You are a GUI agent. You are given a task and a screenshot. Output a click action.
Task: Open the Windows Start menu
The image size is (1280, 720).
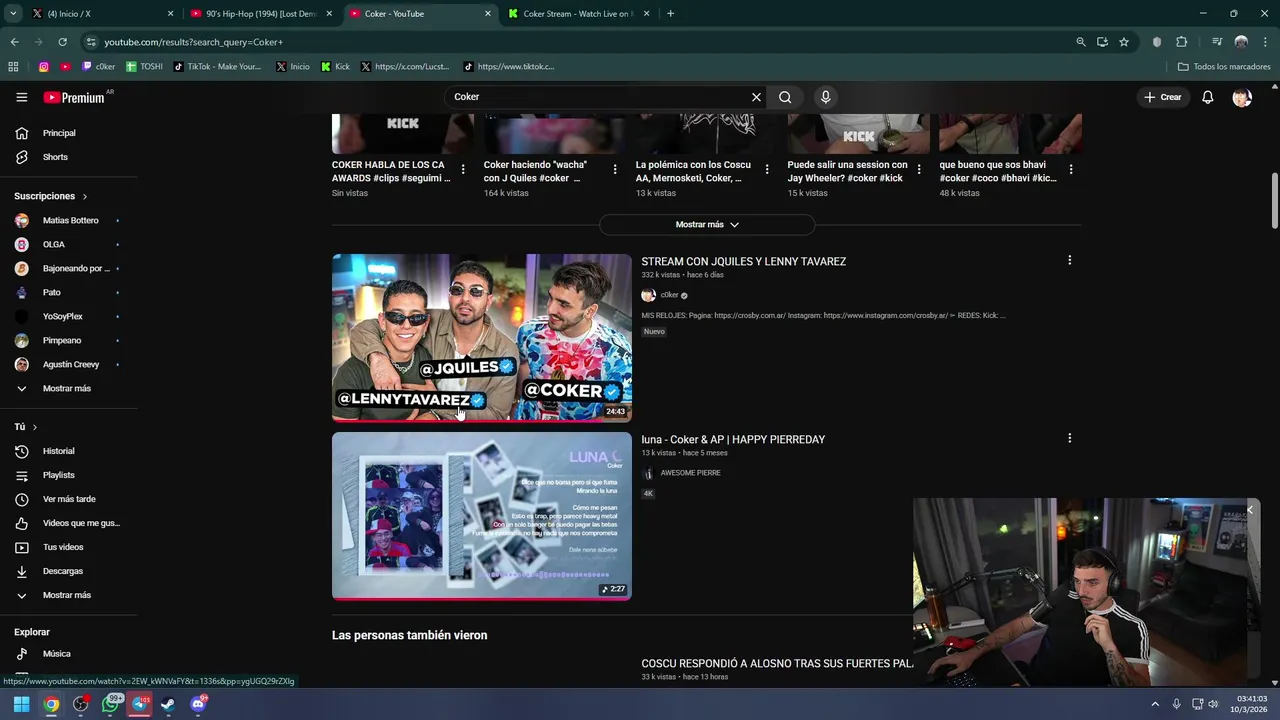click(x=21, y=704)
